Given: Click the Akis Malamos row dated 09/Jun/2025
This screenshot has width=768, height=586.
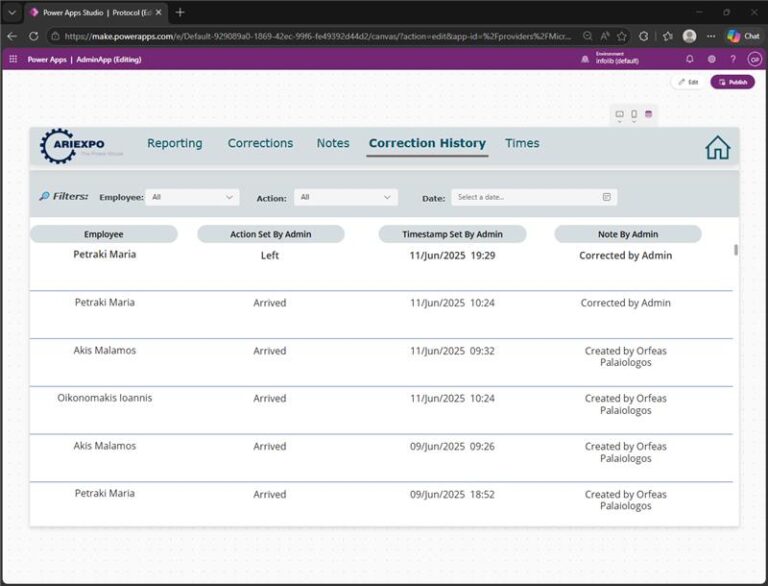Looking at the screenshot, I should click(x=381, y=458).
